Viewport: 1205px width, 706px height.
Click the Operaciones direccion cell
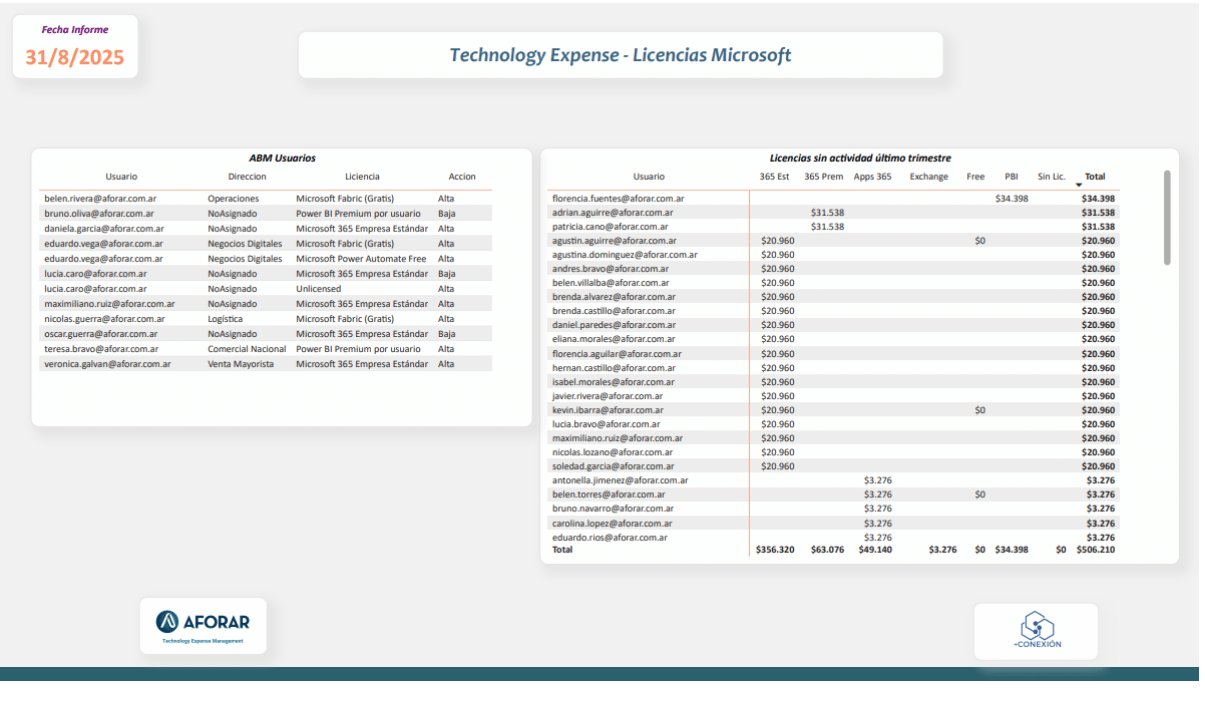[233, 199]
